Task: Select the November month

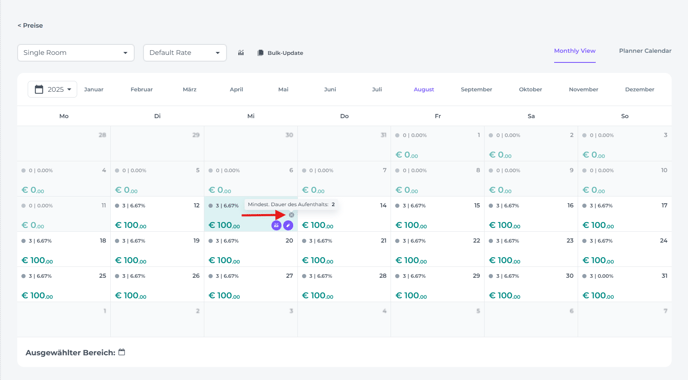Action: point(584,90)
